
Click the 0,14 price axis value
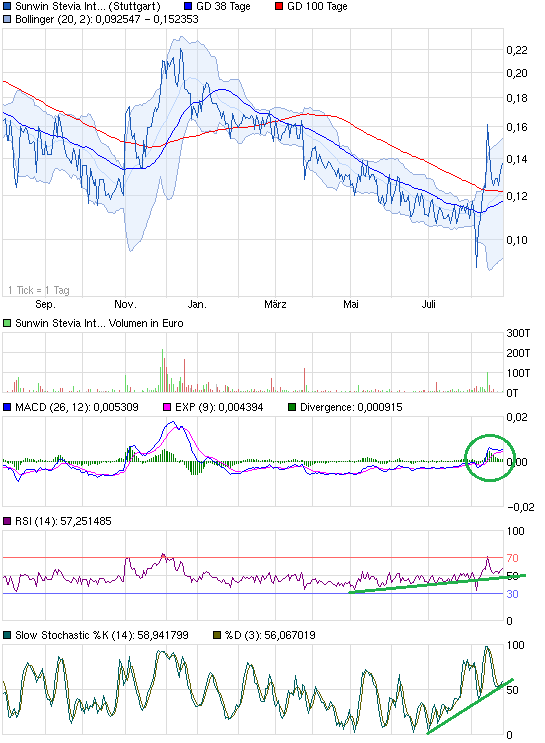[517, 159]
